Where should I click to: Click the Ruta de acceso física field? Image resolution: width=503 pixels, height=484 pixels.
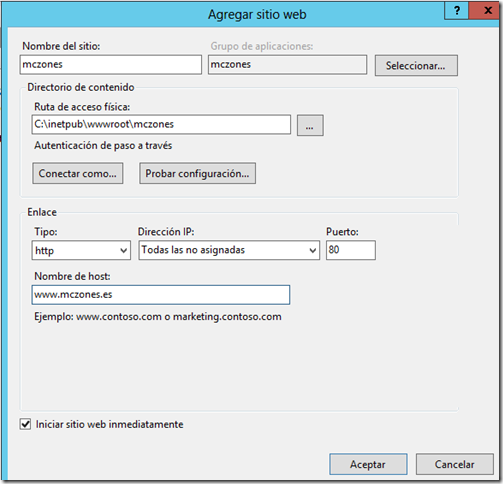161,125
